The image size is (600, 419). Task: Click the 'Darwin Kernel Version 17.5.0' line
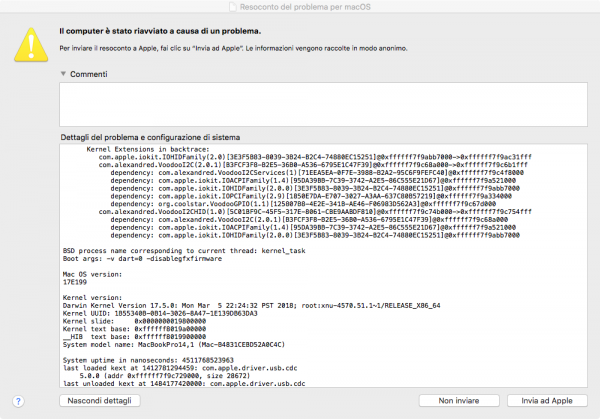[251, 305]
